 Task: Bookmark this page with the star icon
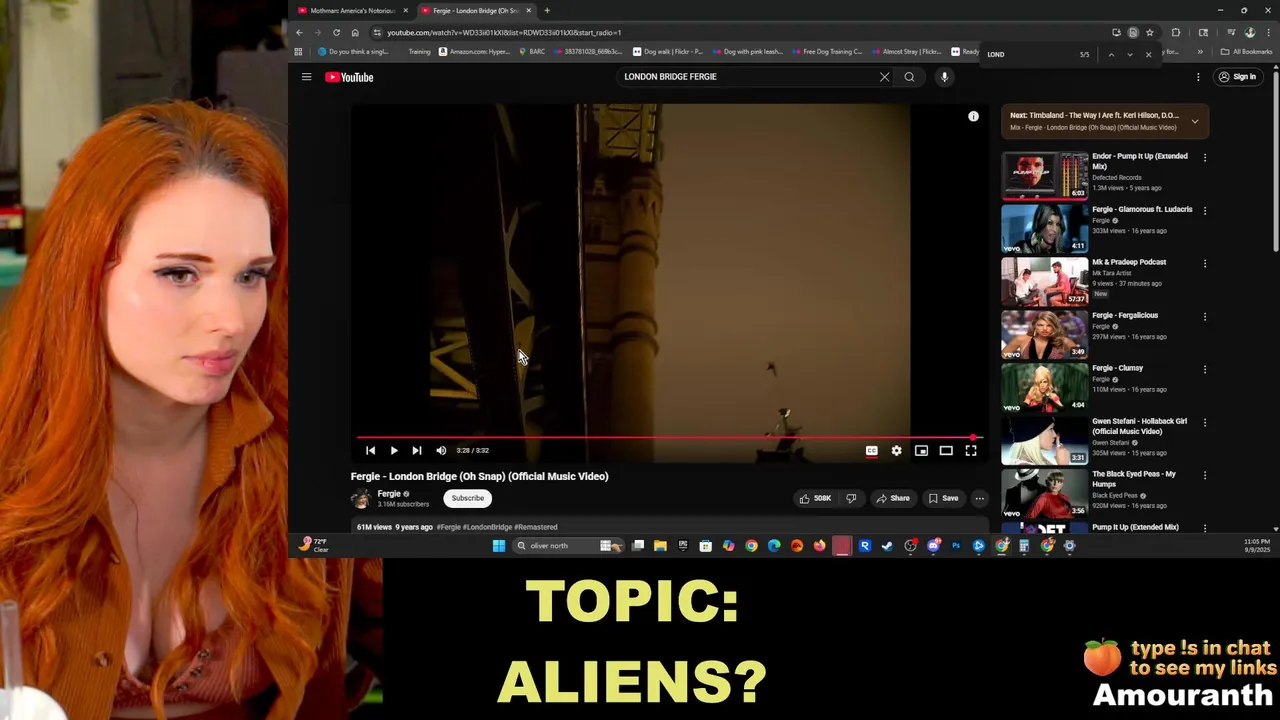(1150, 33)
